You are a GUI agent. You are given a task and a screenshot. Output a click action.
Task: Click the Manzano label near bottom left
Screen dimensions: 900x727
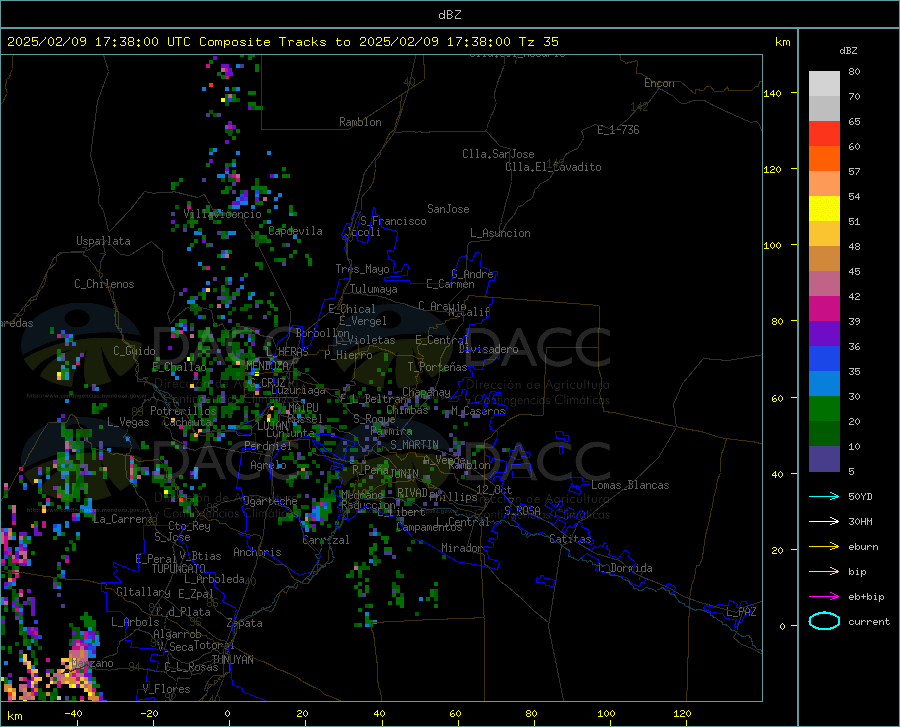[x=92, y=663]
